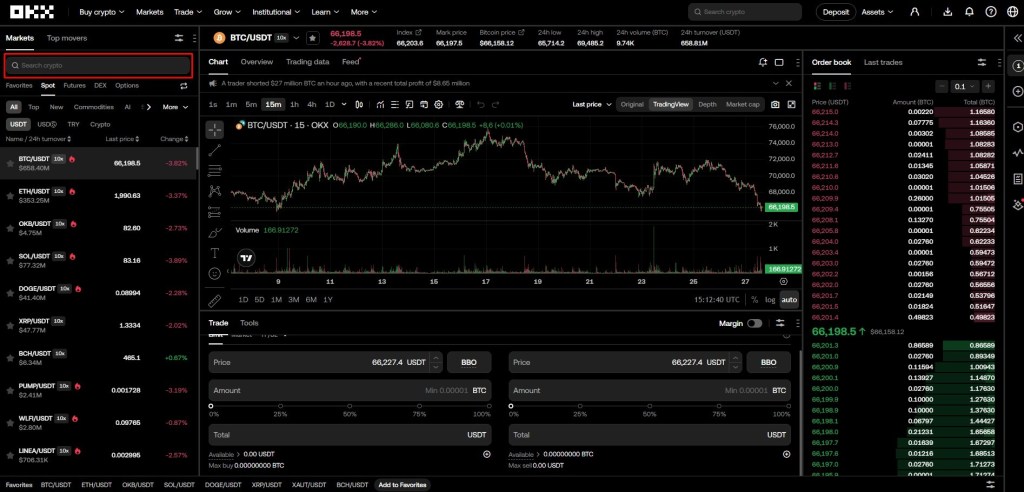Open the Institutional dropdown
The image size is (1024, 492).
[276, 12]
